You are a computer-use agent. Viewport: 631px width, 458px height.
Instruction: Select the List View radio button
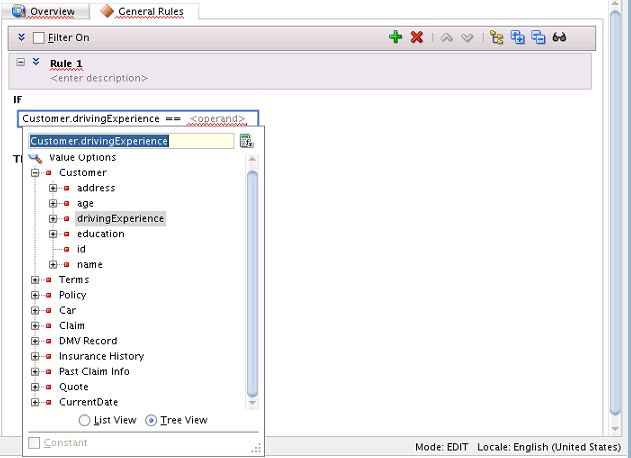[84, 420]
